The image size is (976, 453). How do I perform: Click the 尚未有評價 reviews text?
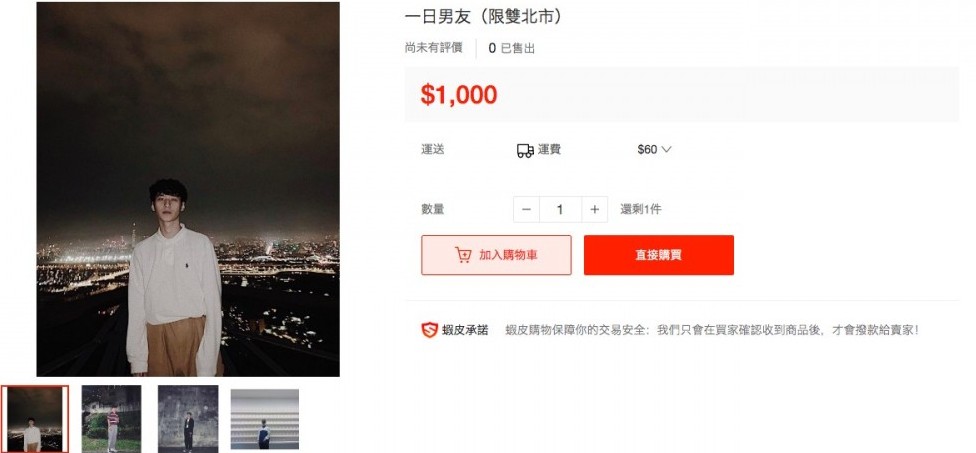tap(433, 48)
